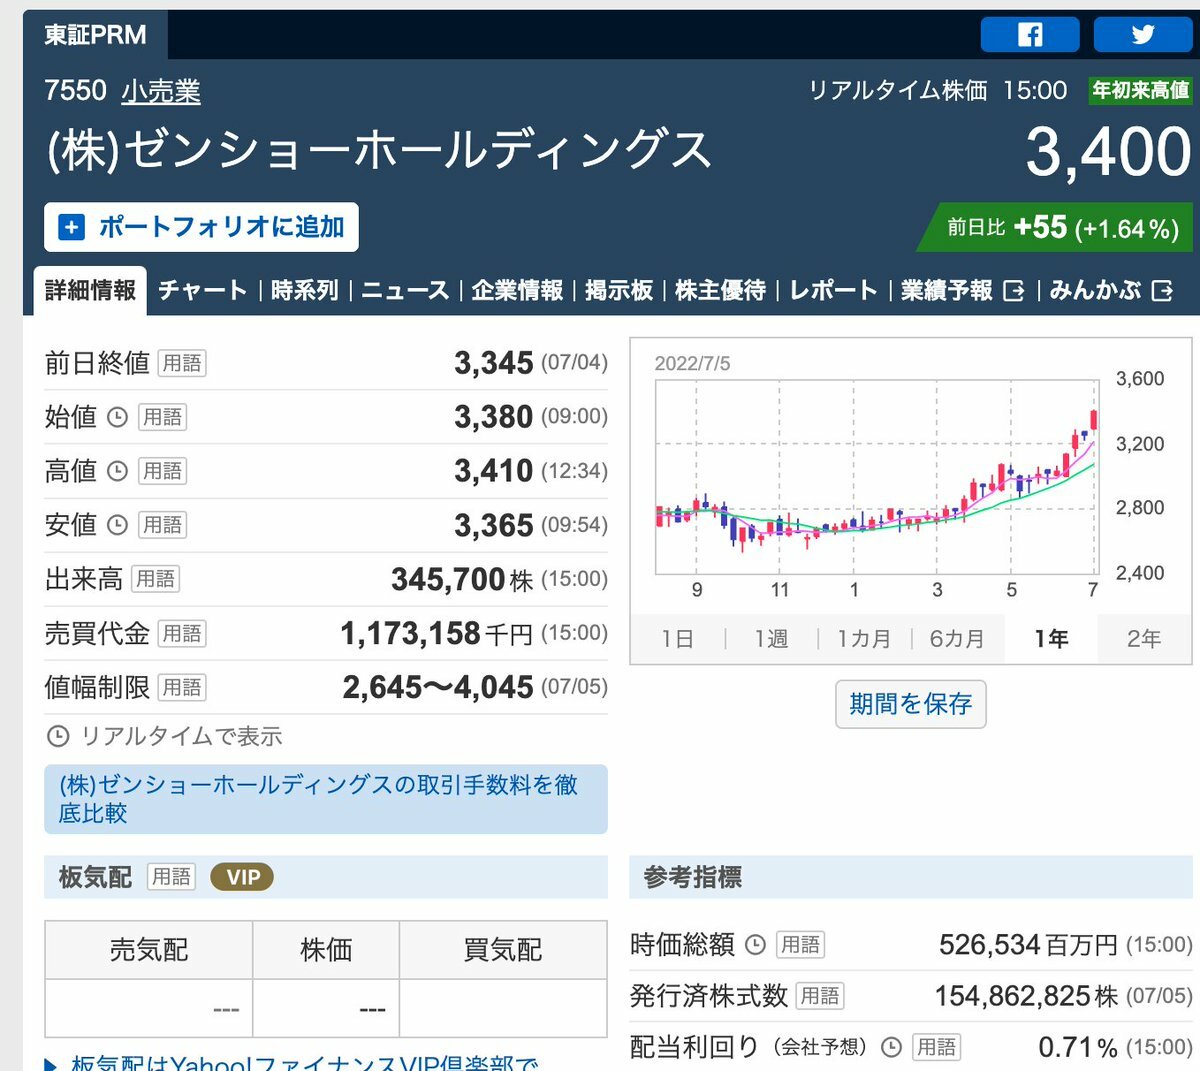The image size is (1200, 1071).
Task: Share via the Facebook icon button
Action: (x=1030, y=35)
